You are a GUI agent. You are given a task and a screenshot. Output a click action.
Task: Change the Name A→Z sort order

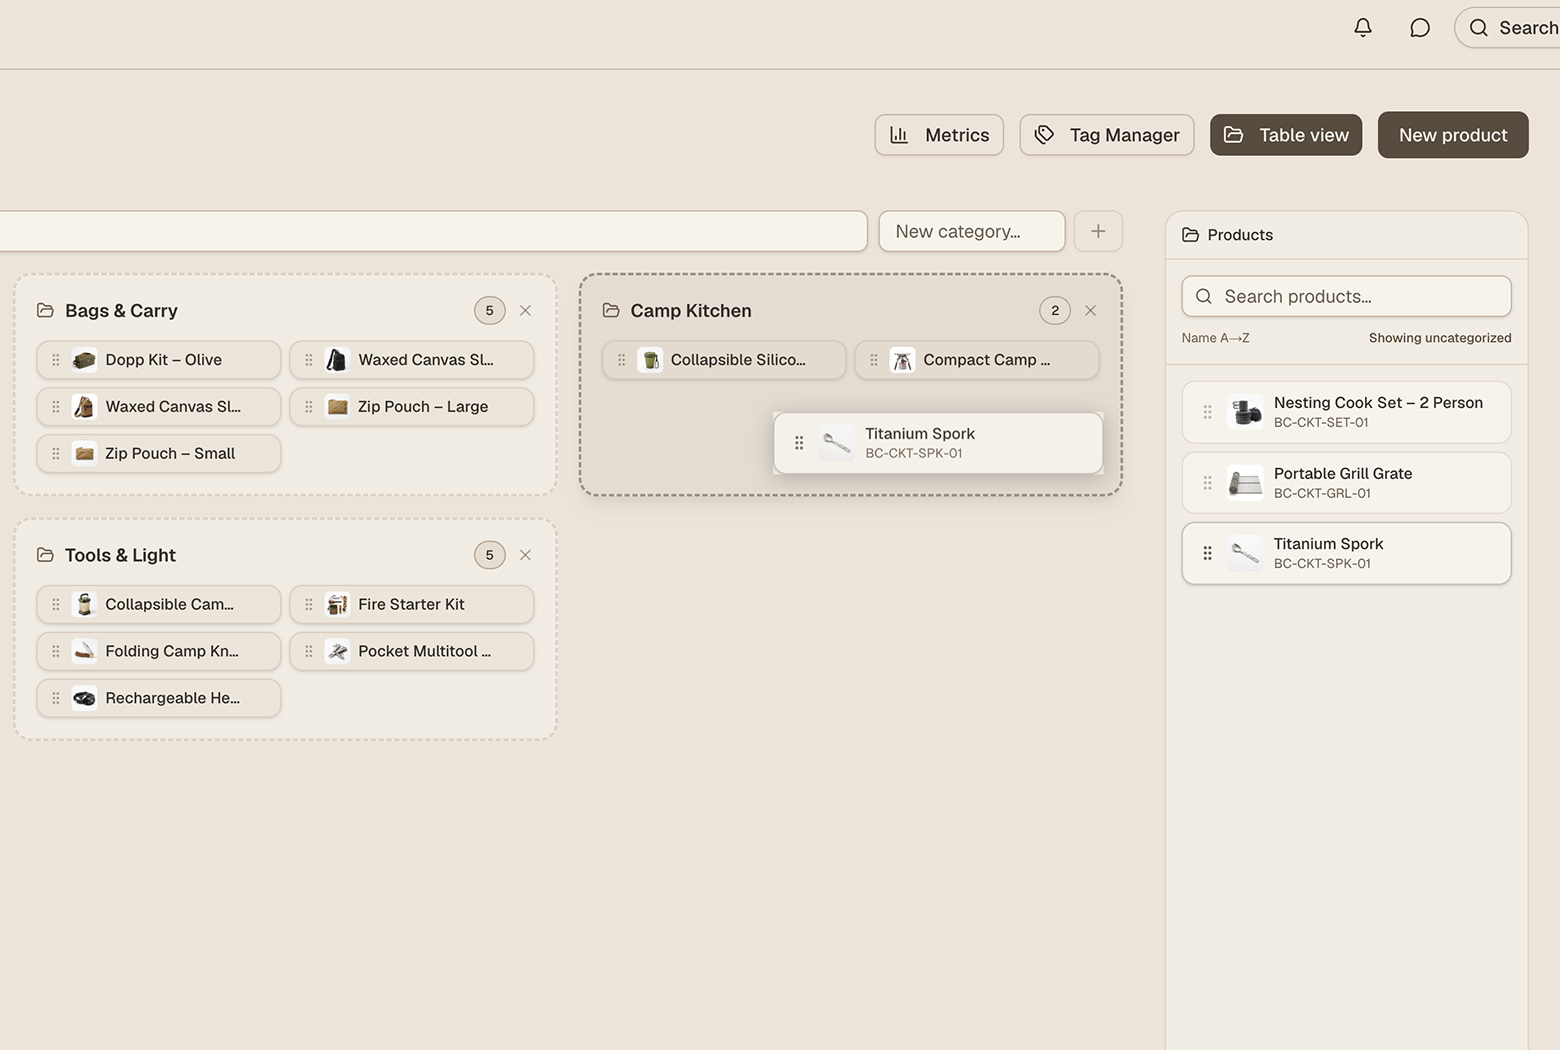click(1215, 338)
